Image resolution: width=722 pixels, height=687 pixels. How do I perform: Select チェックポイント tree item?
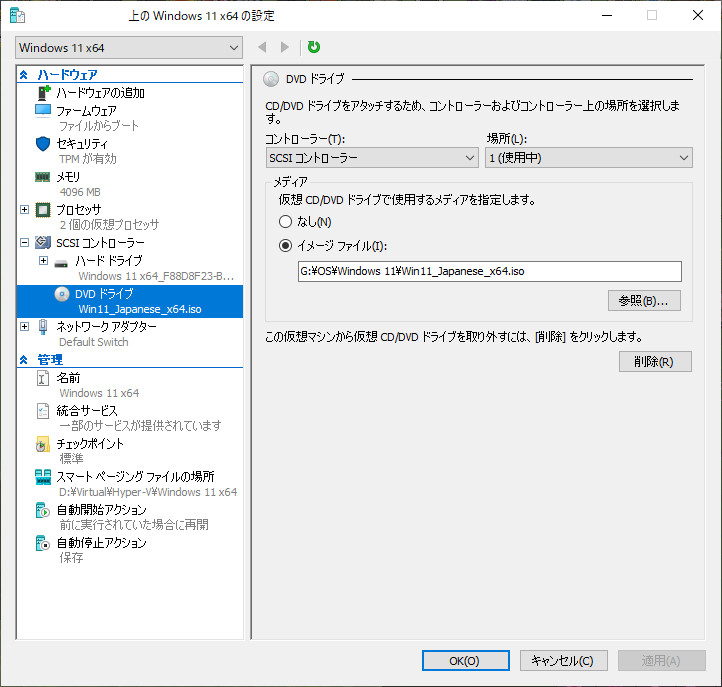(x=90, y=444)
